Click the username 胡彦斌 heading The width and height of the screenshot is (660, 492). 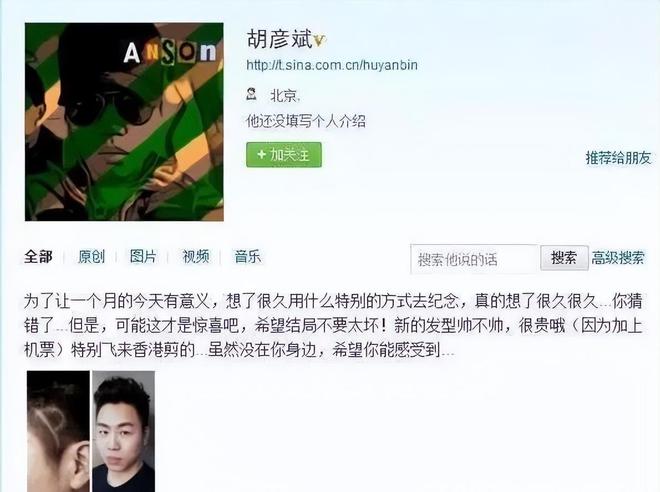click(x=280, y=40)
